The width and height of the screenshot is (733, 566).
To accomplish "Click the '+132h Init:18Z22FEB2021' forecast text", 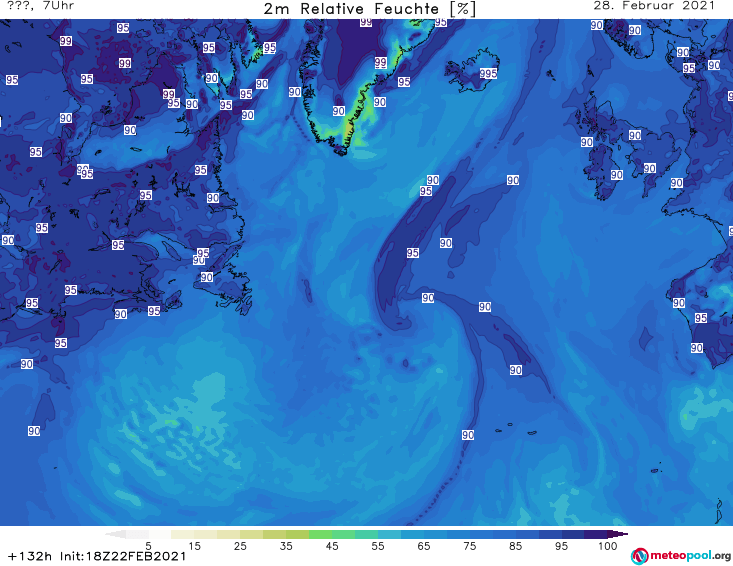I will (97, 556).
